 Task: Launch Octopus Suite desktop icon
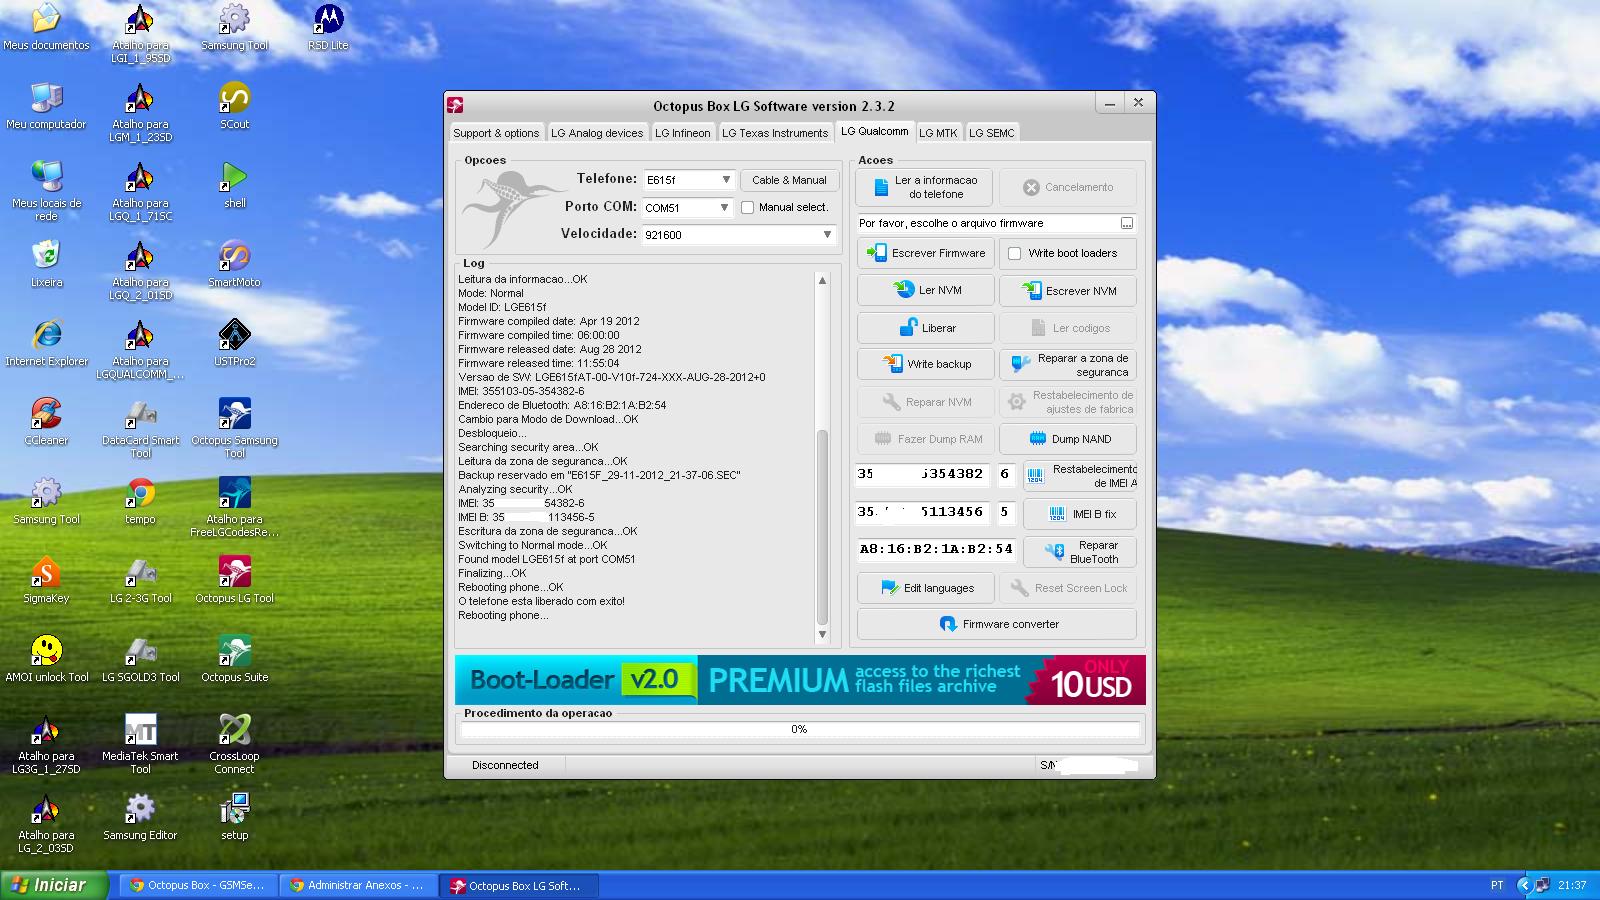[x=235, y=658]
